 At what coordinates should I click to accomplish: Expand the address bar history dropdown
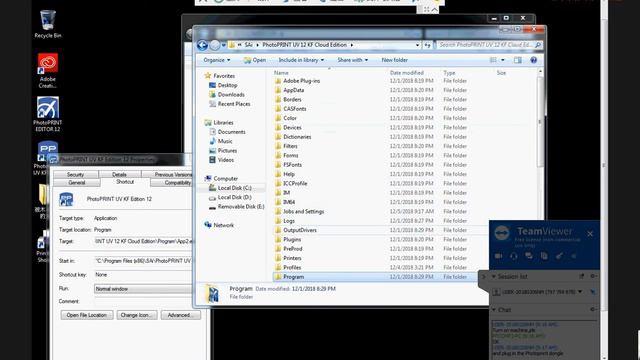click(x=417, y=45)
